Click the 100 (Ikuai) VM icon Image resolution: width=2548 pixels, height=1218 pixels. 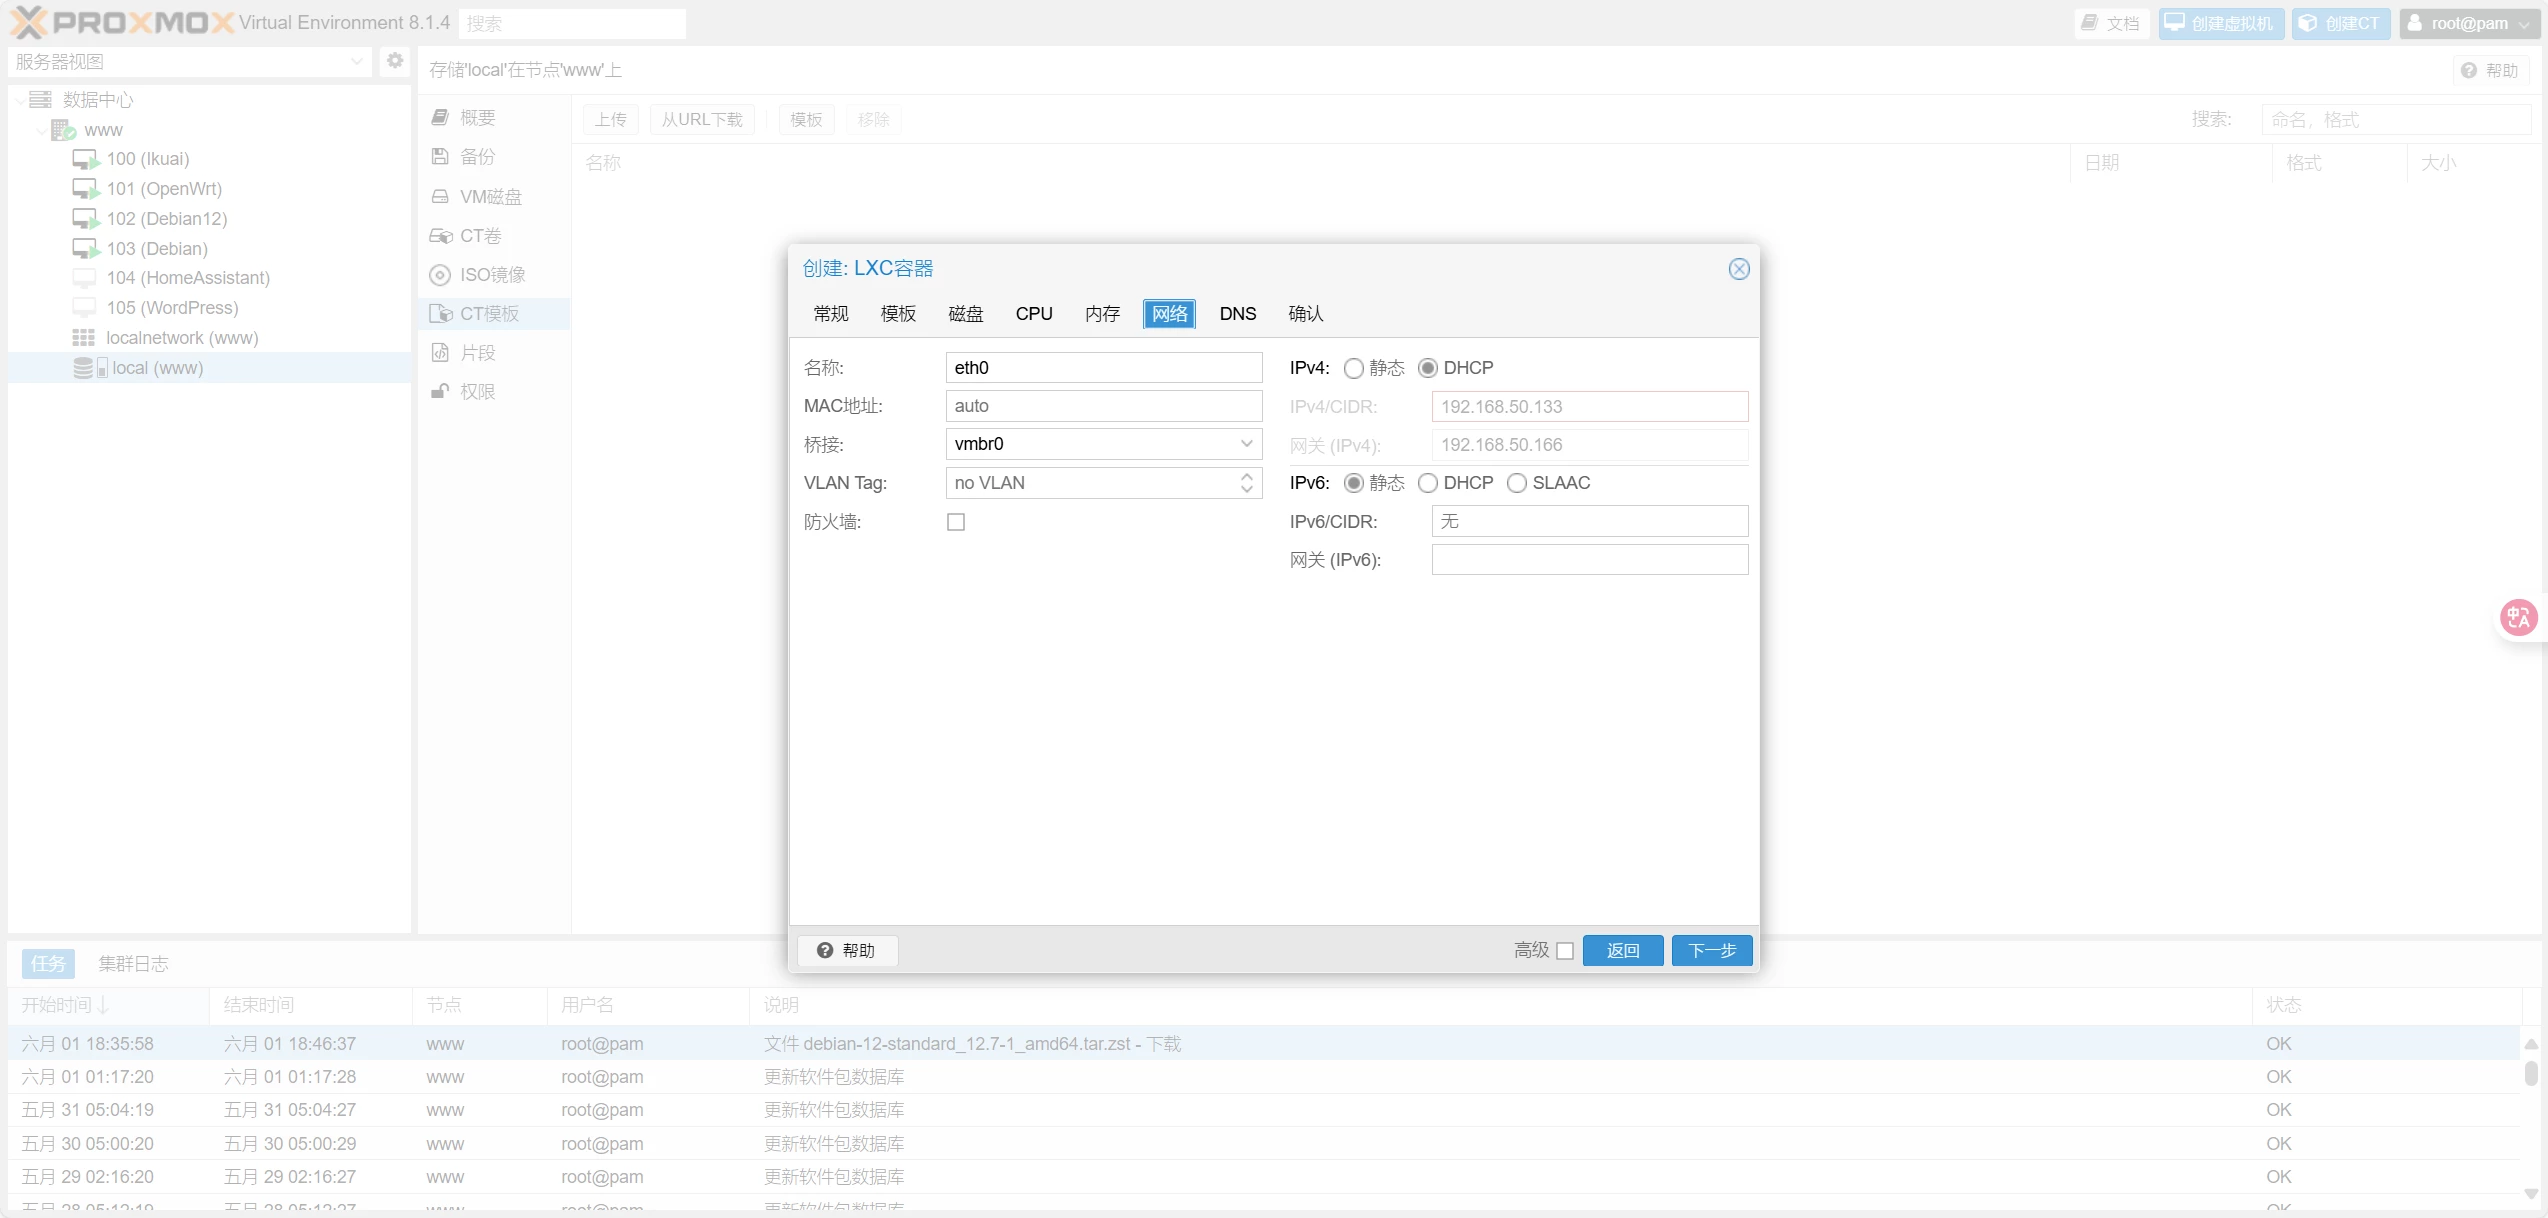pos(85,159)
